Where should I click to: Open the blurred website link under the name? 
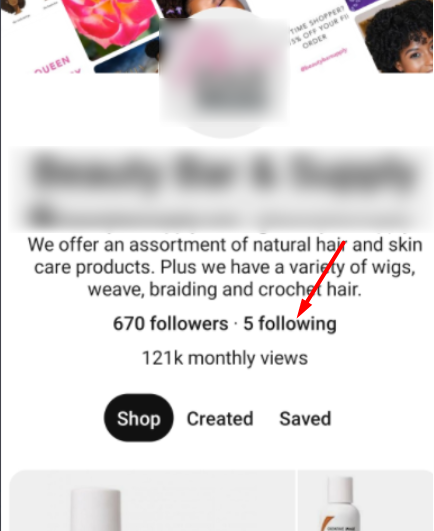click(x=333, y=218)
